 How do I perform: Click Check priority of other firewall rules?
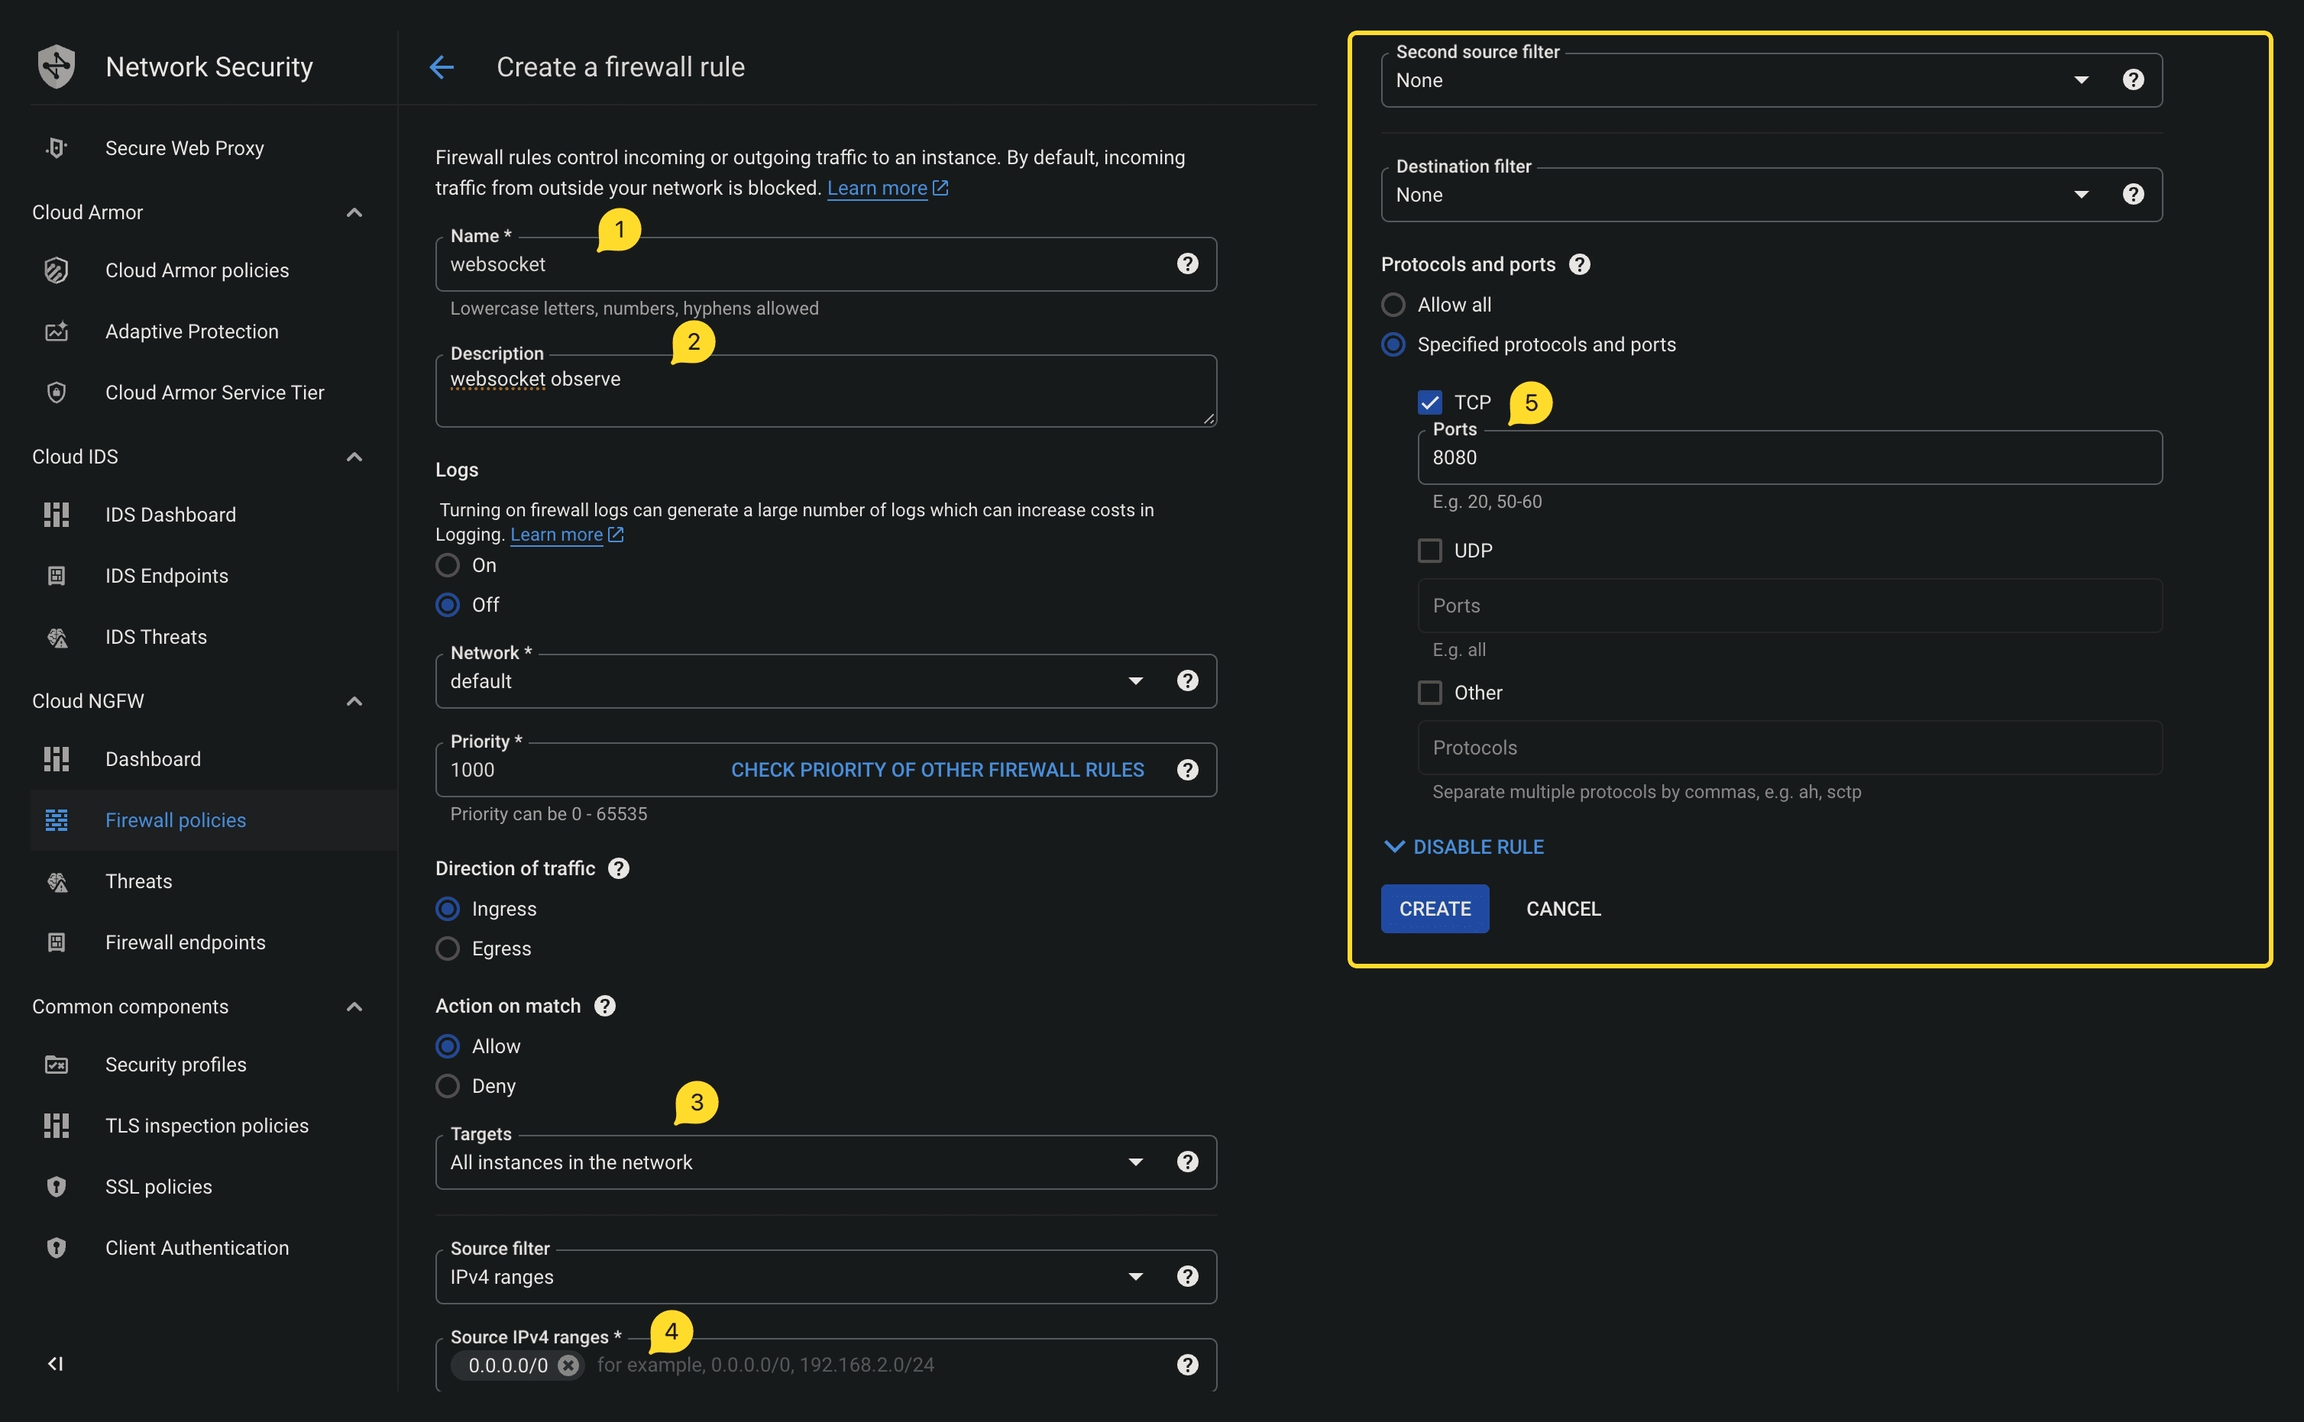[937, 770]
